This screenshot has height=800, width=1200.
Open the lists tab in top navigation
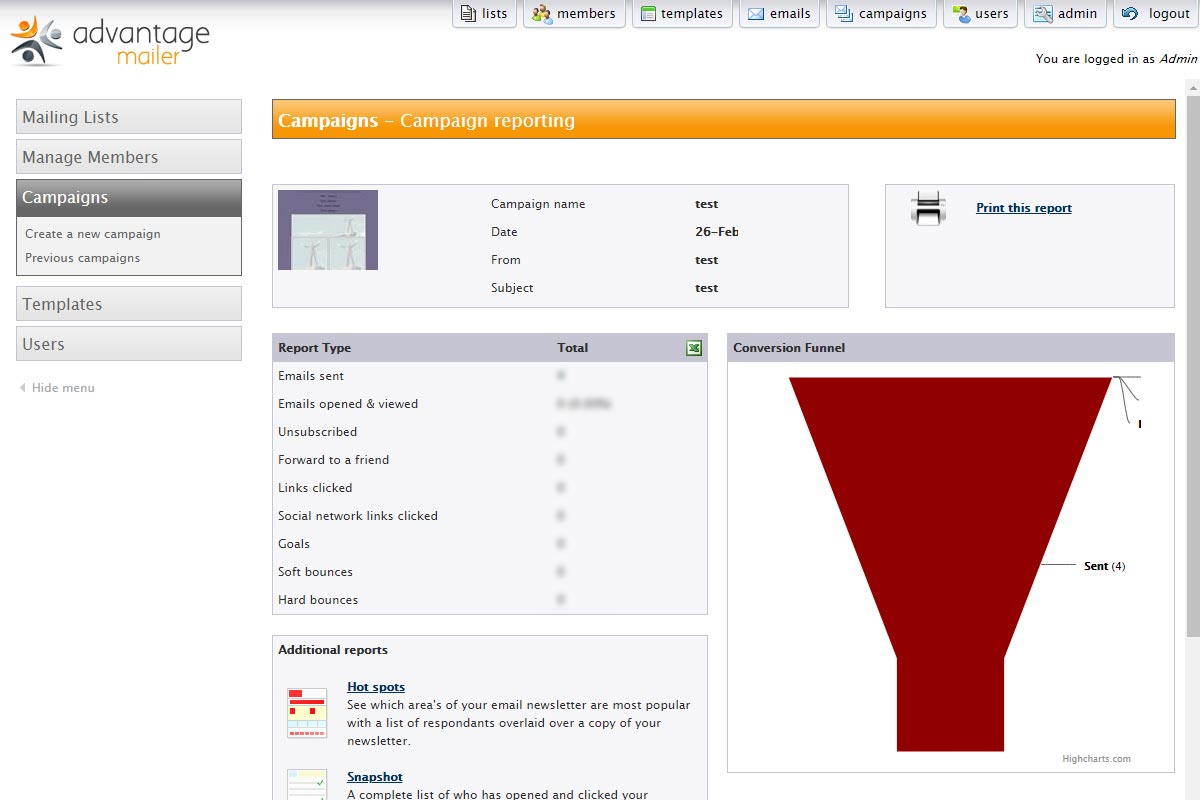coord(484,14)
